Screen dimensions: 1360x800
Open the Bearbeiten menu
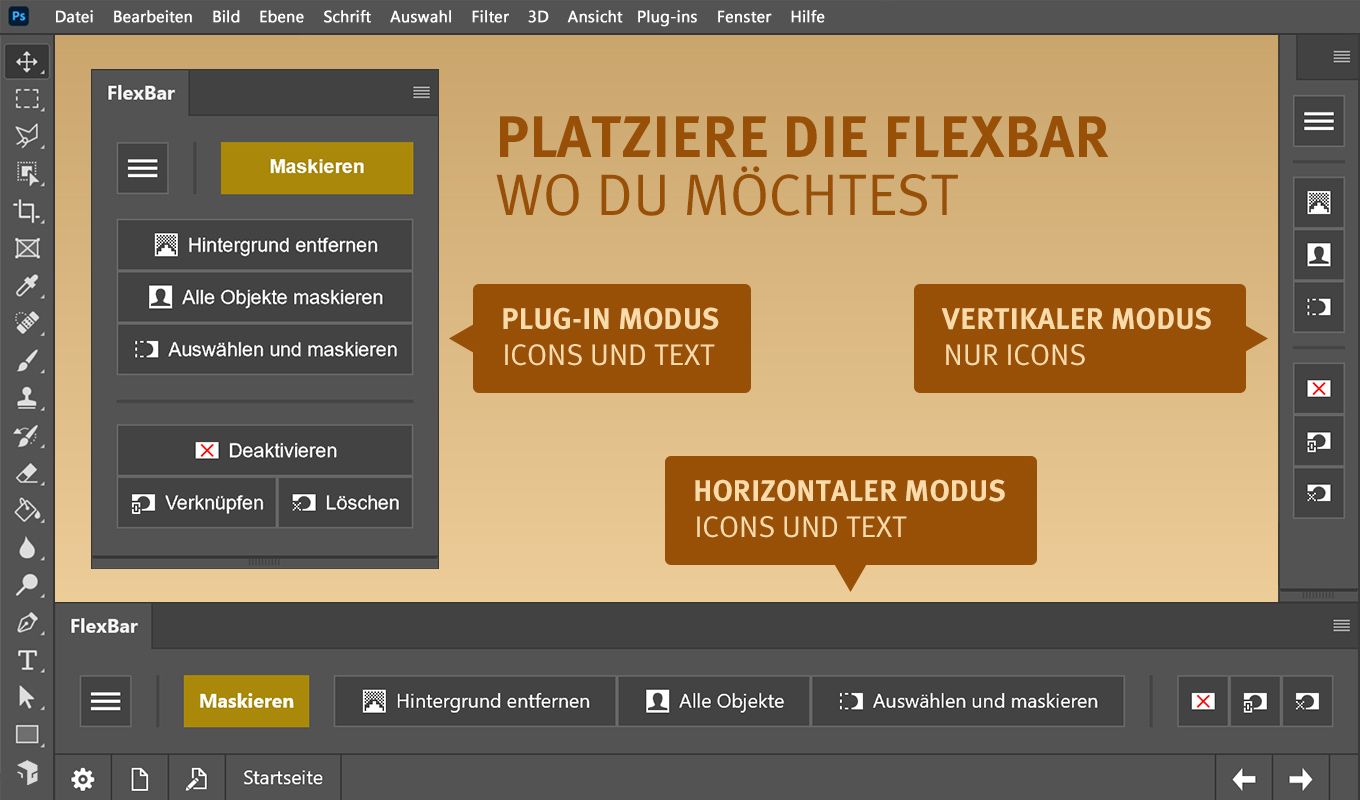pos(153,17)
